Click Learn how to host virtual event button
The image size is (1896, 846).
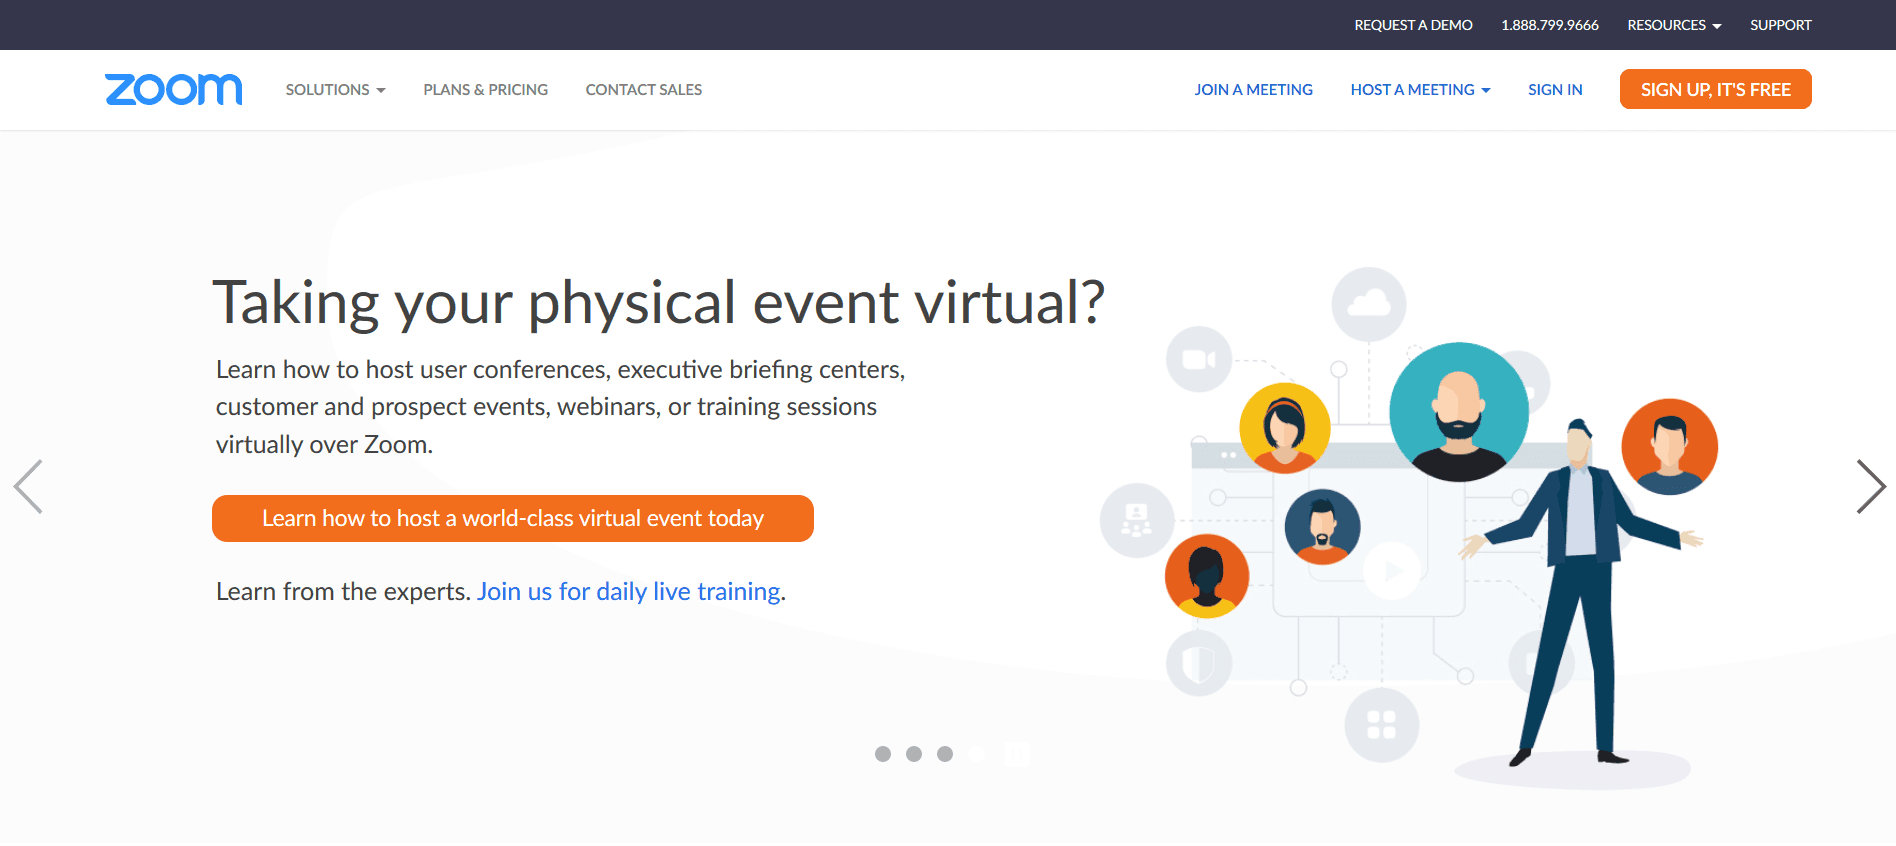[513, 518]
